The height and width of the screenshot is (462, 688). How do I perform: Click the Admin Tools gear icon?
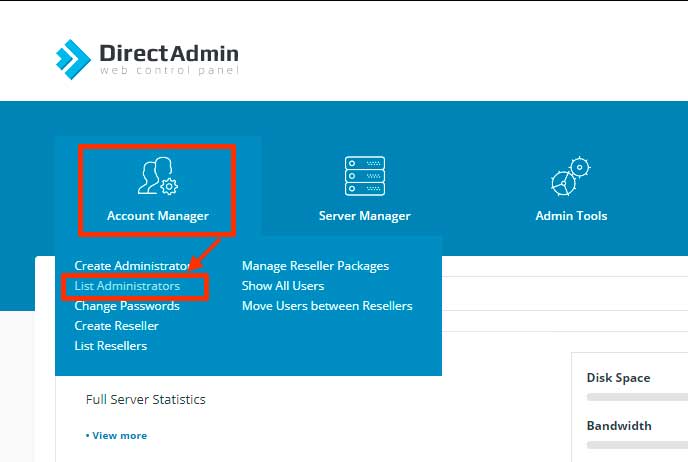pos(571,177)
